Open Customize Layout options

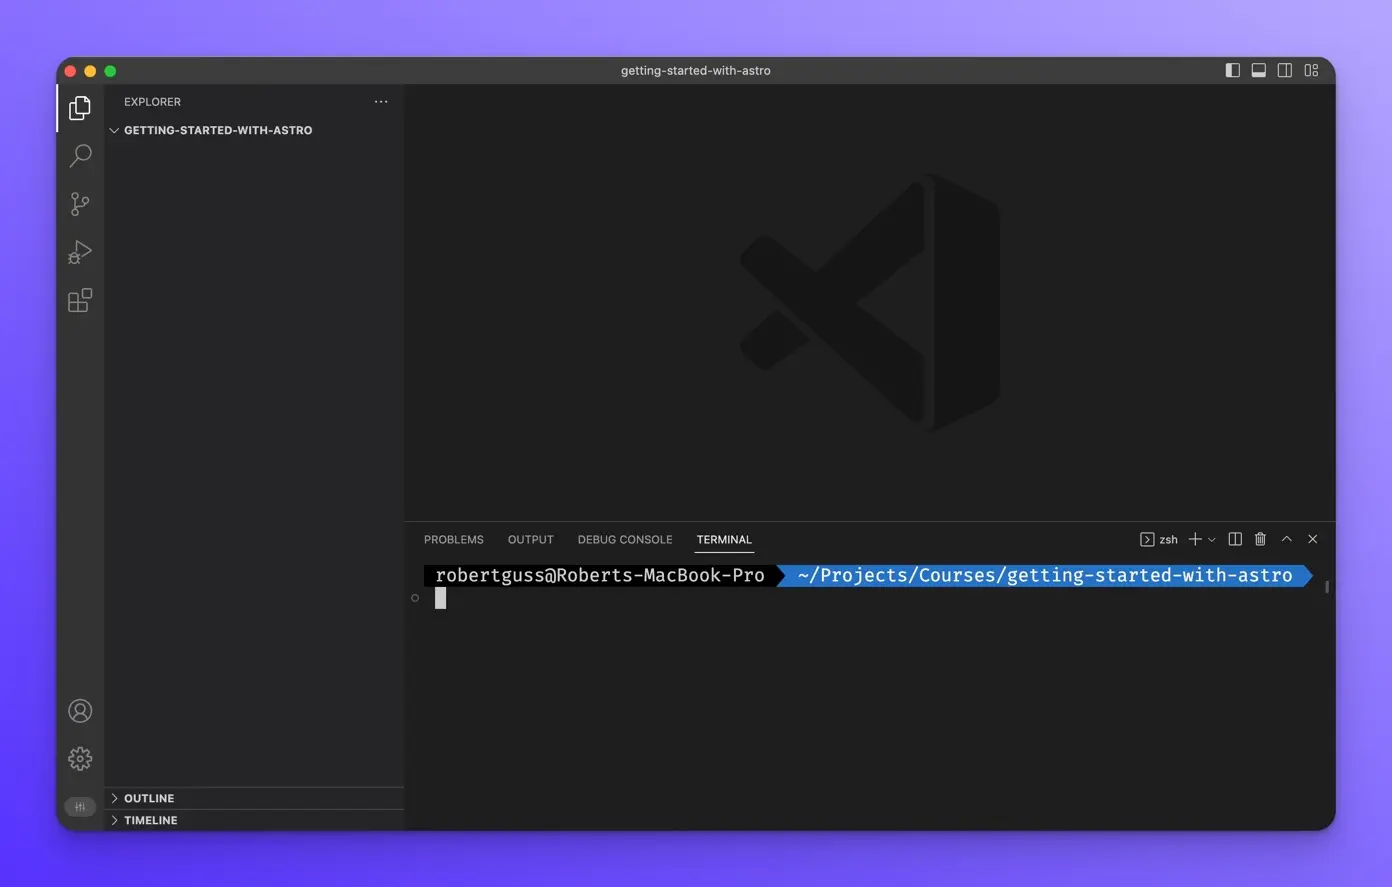(1311, 70)
